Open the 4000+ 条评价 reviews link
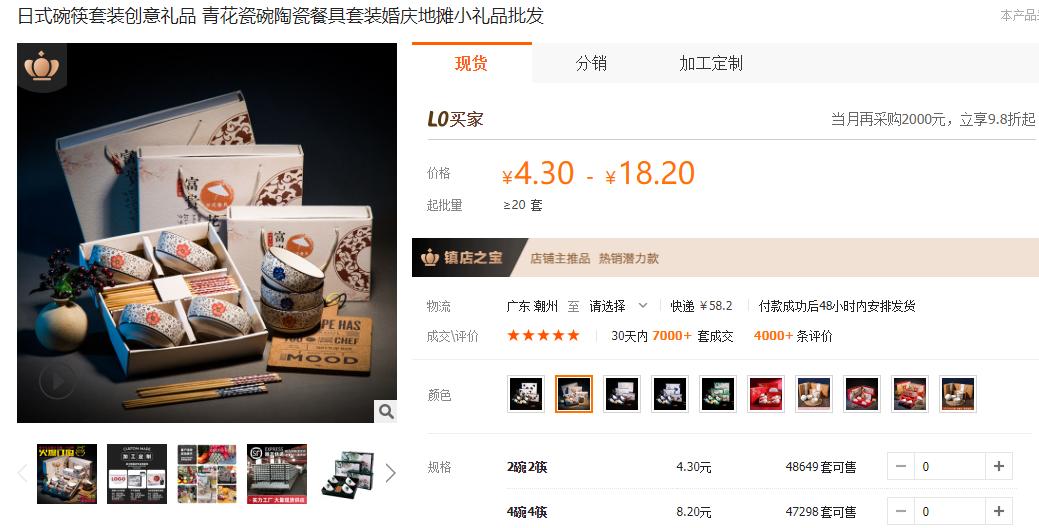 click(x=793, y=336)
